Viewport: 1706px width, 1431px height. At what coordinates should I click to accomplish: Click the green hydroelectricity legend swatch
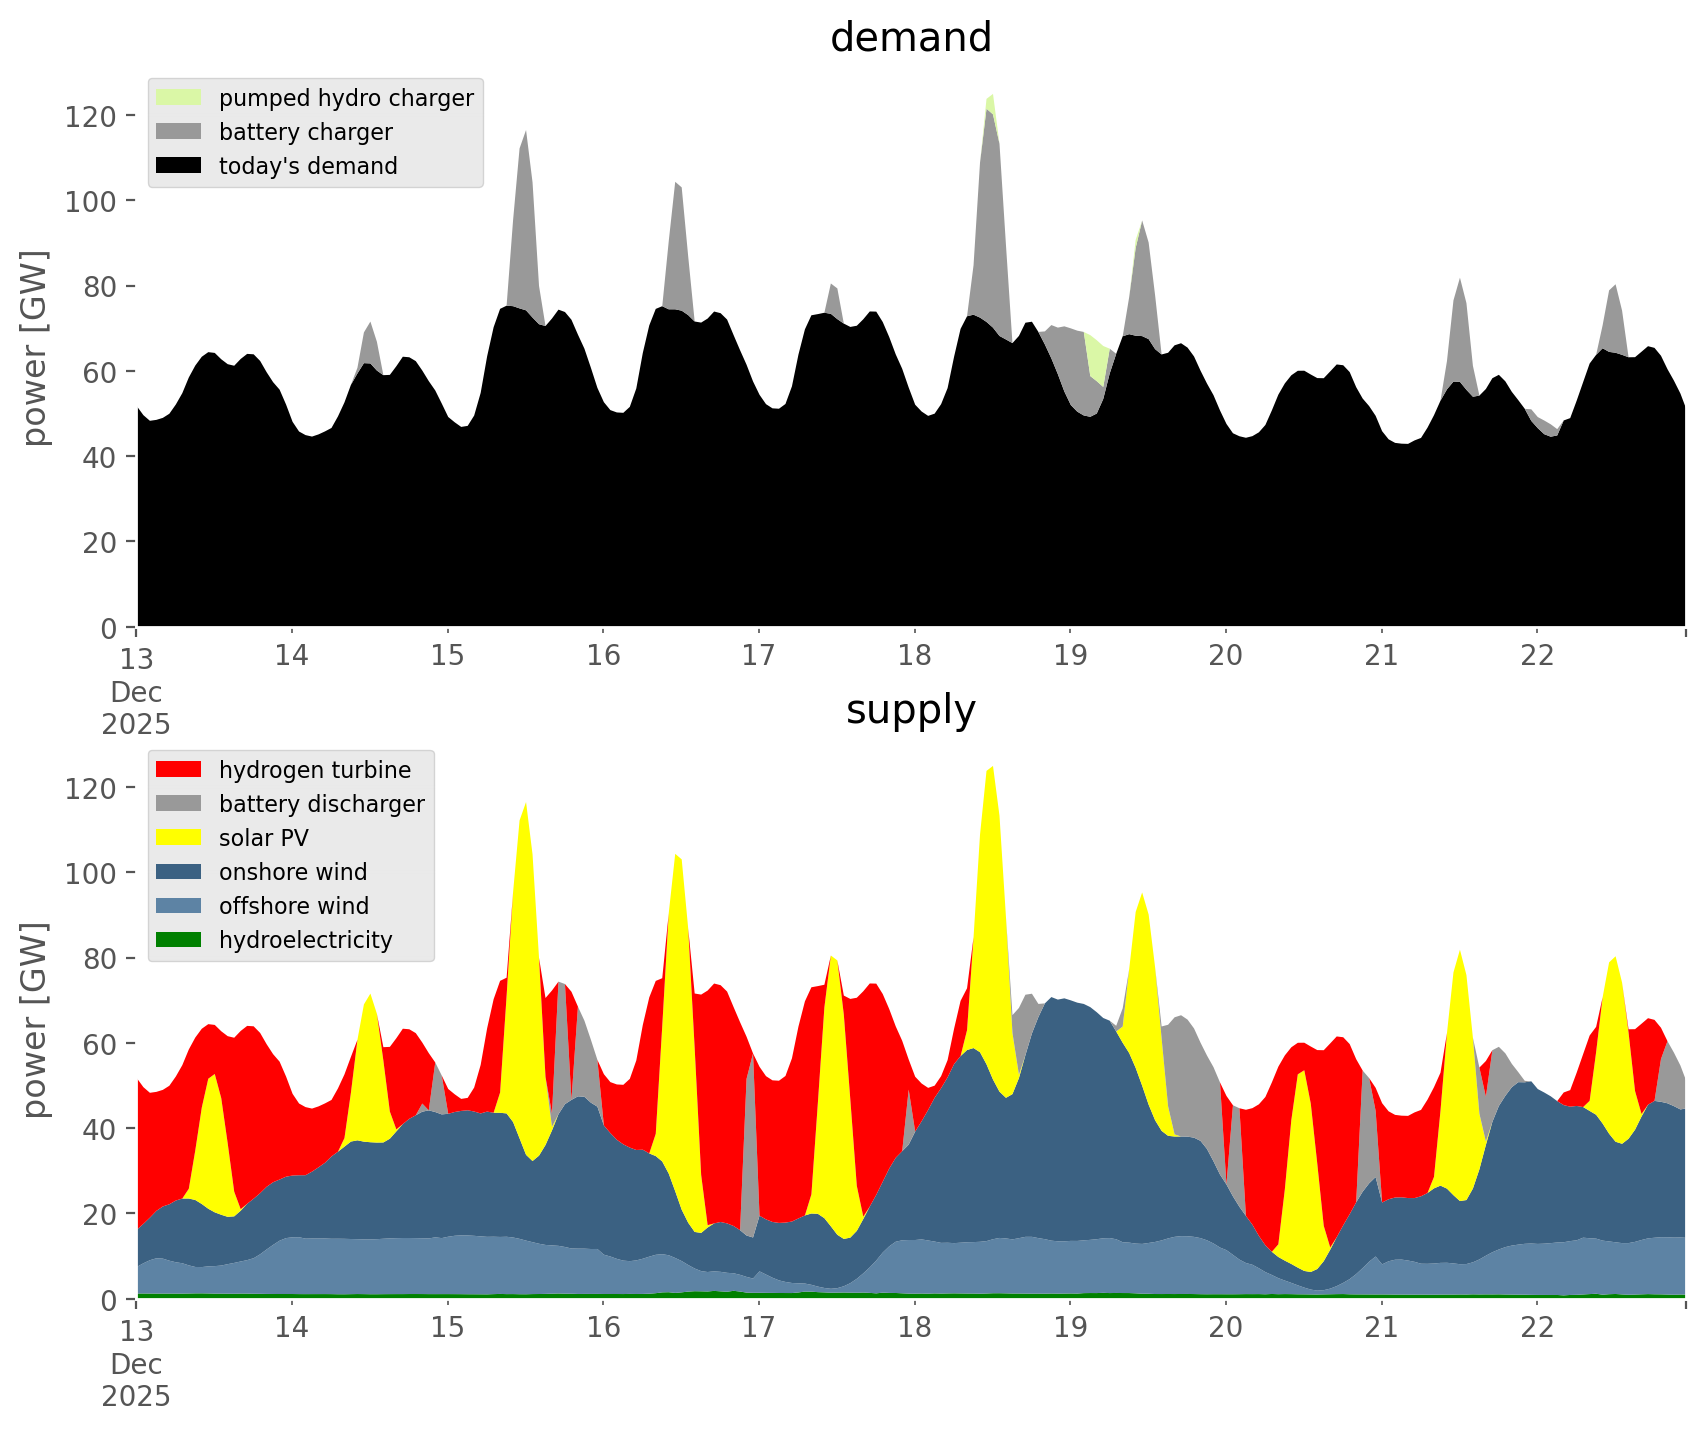(179, 940)
